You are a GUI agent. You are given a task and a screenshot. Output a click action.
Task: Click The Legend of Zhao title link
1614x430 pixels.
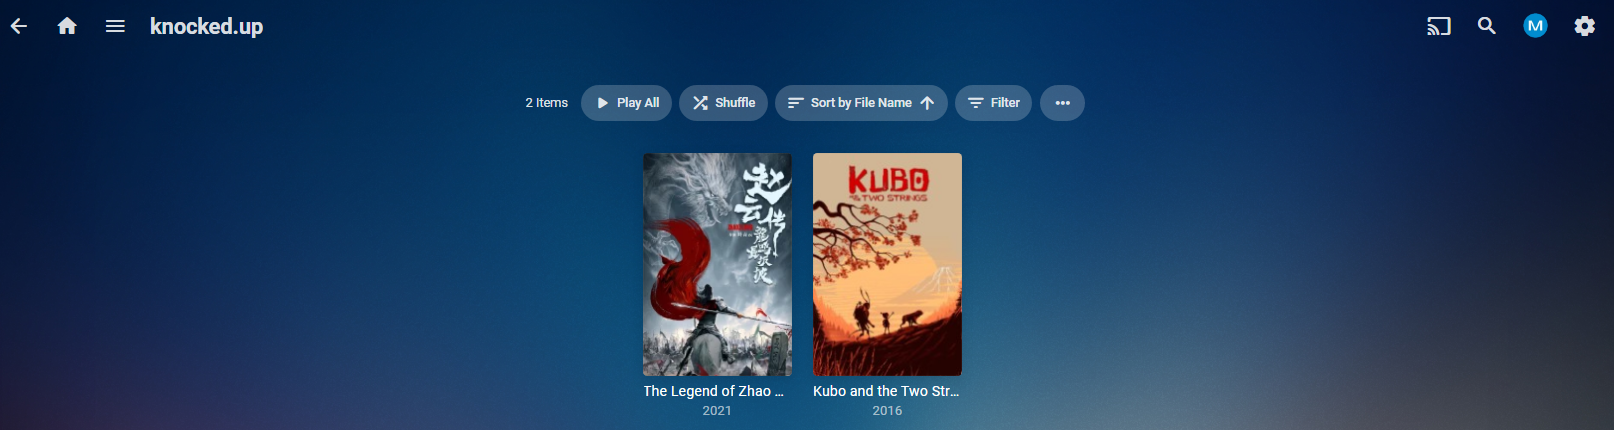[x=714, y=391]
